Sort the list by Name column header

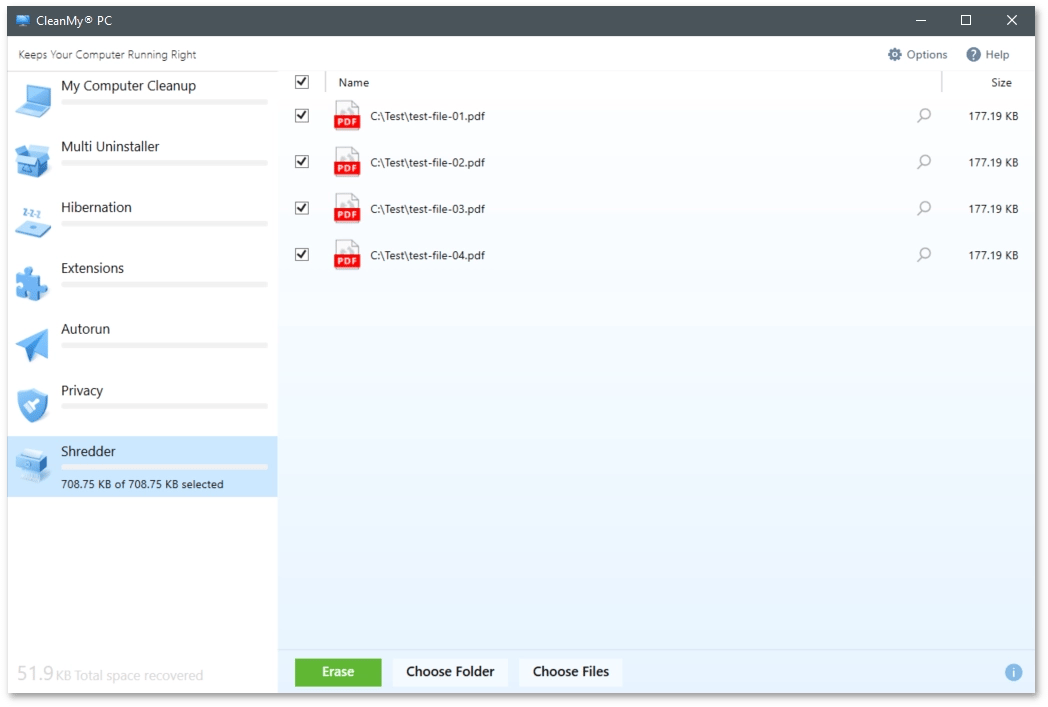point(354,83)
